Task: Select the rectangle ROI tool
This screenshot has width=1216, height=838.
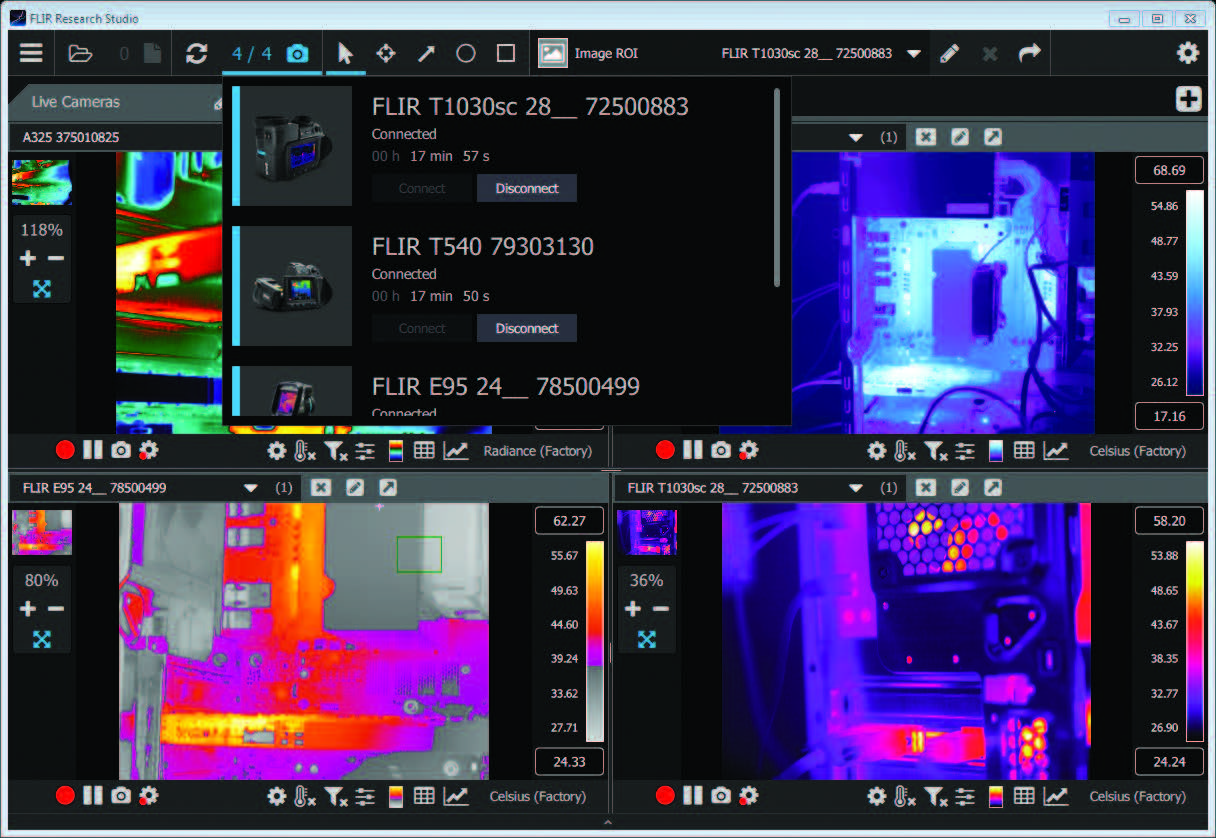Action: [506, 54]
